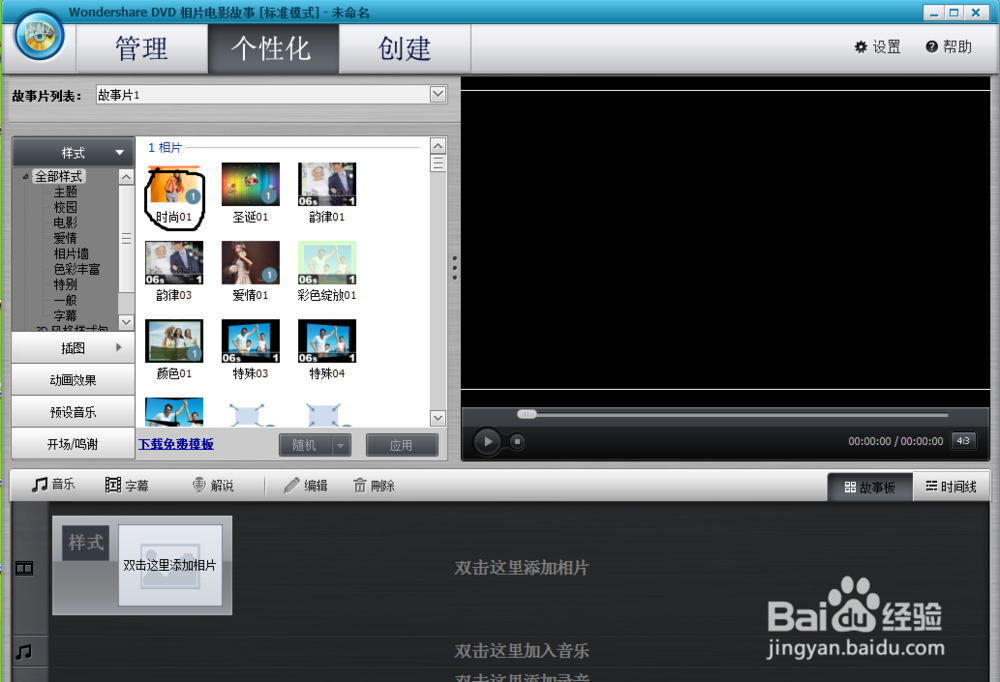Open 解说 narration recording
The image size is (1000, 682).
[213, 486]
